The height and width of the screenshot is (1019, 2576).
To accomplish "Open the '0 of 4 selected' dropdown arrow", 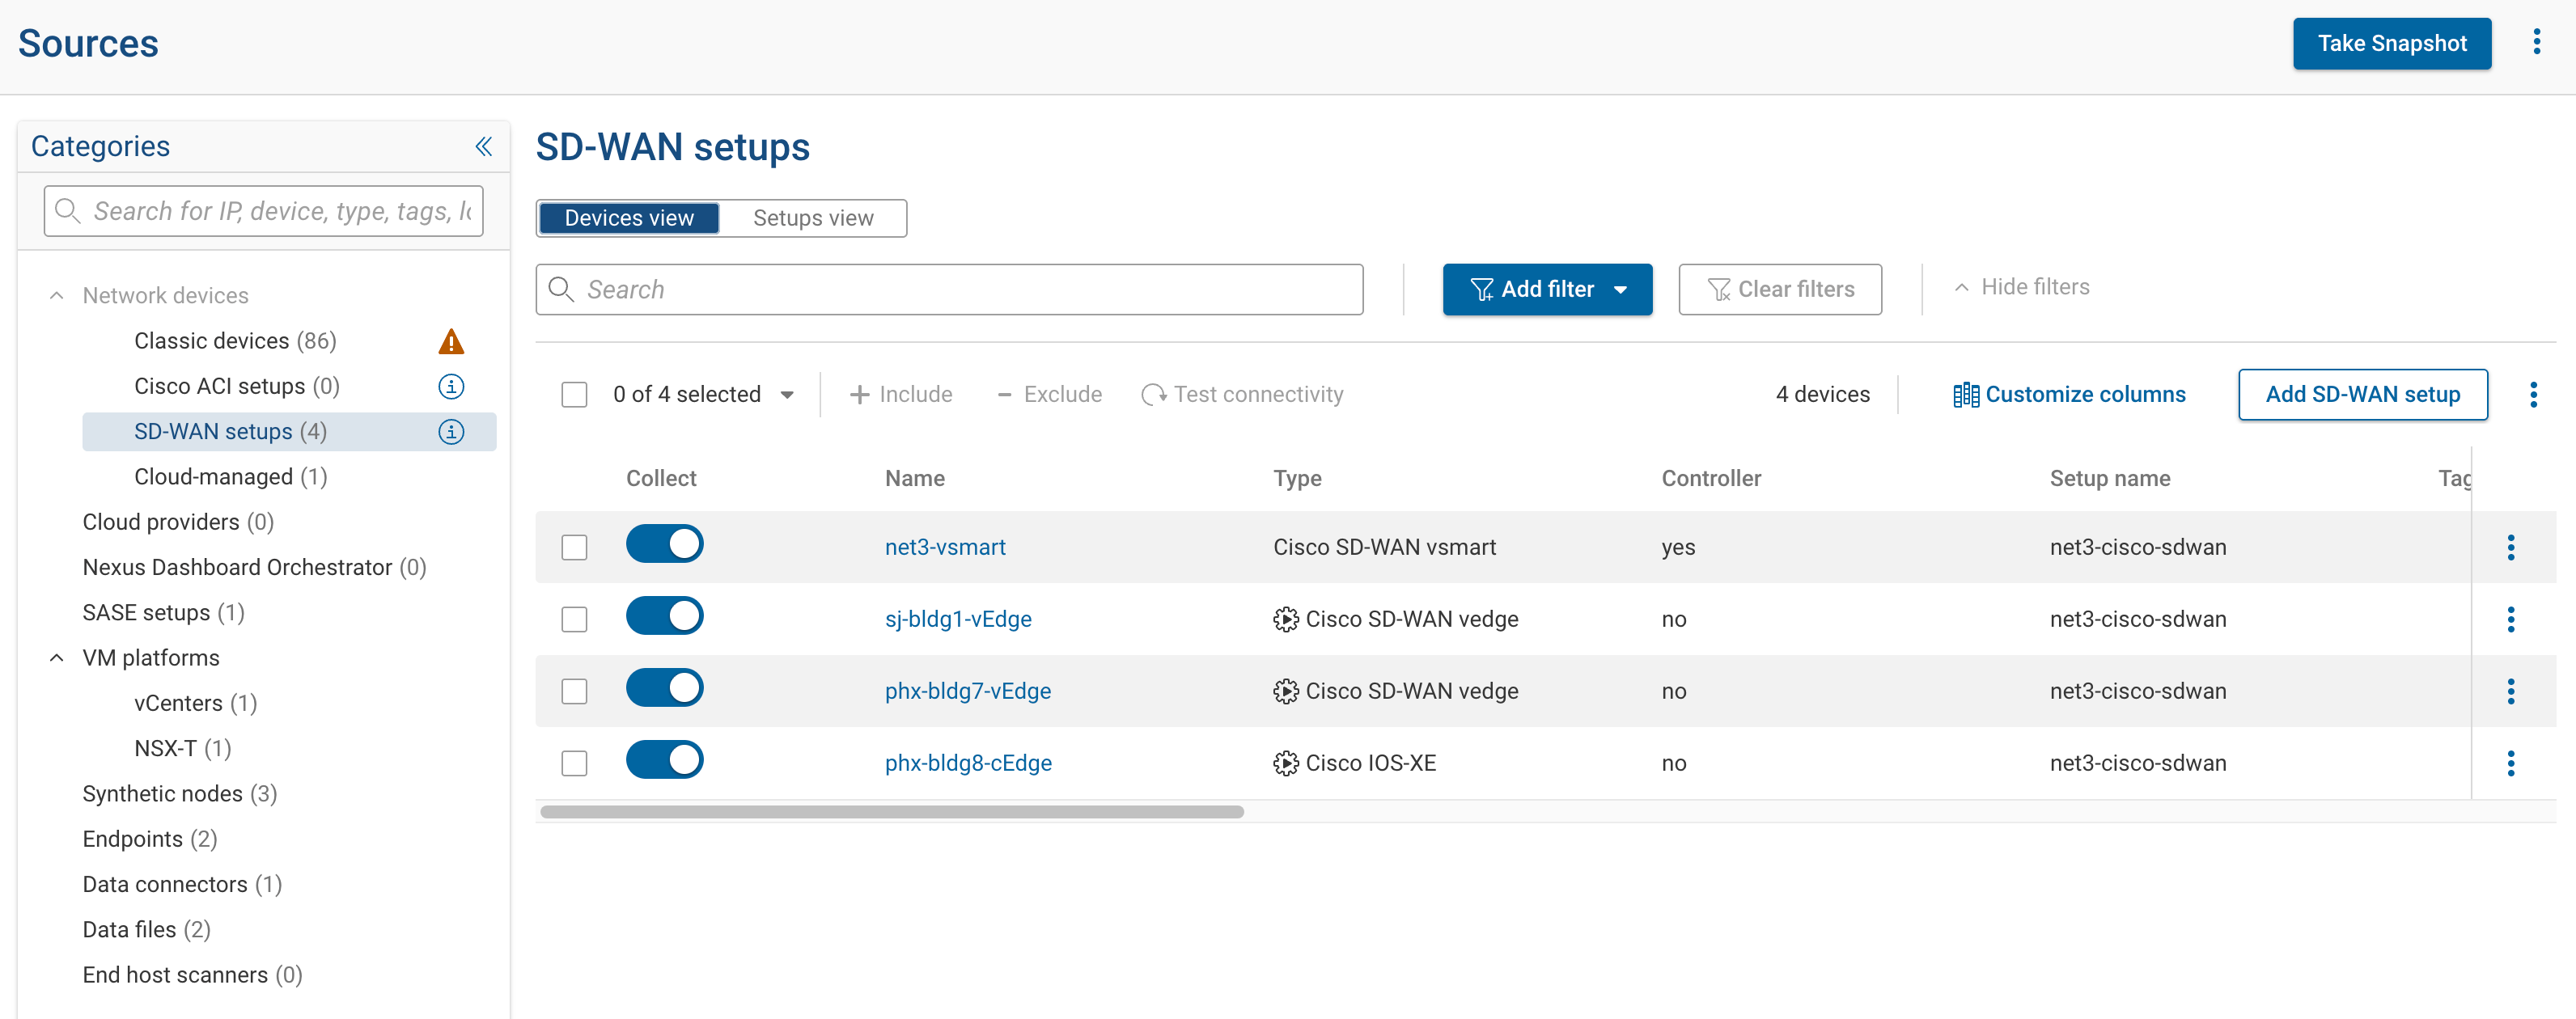I will click(787, 395).
